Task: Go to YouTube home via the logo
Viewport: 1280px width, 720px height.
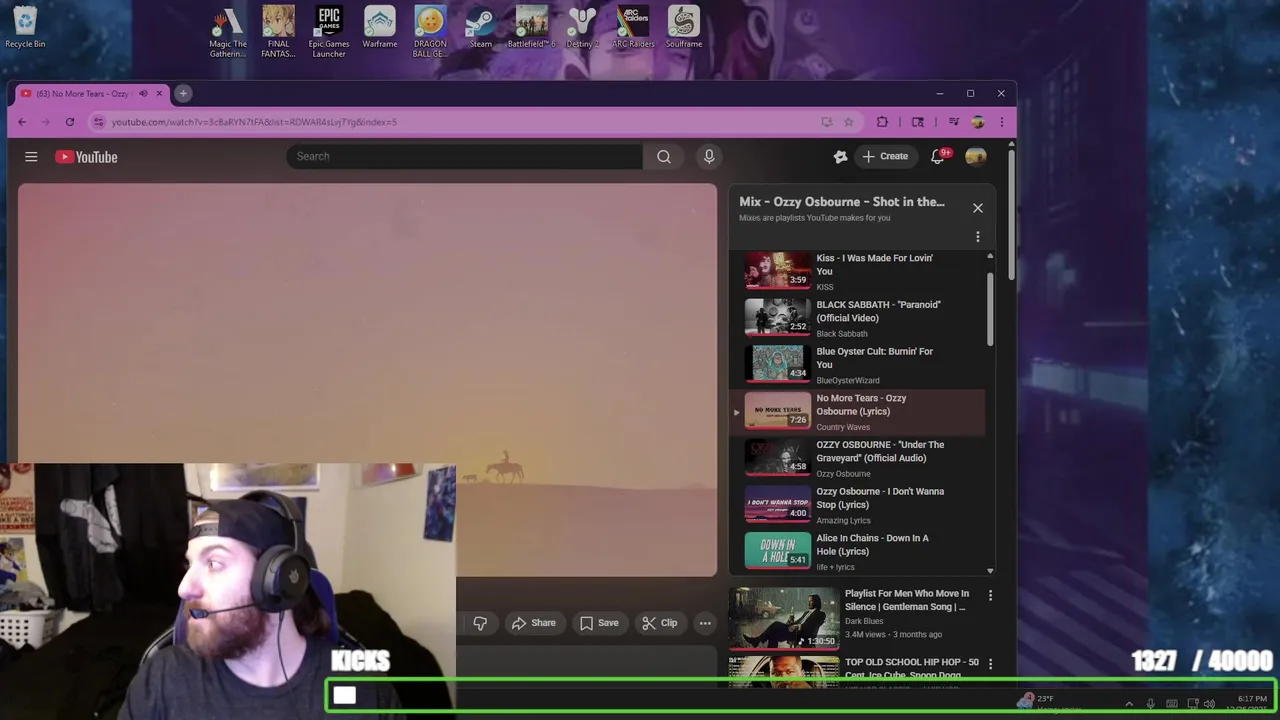Action: [x=86, y=157]
